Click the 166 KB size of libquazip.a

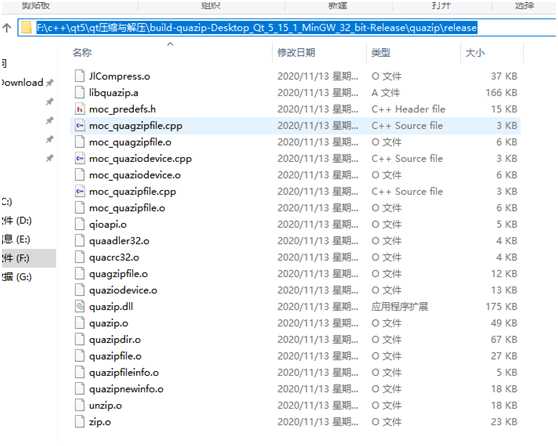click(x=501, y=93)
